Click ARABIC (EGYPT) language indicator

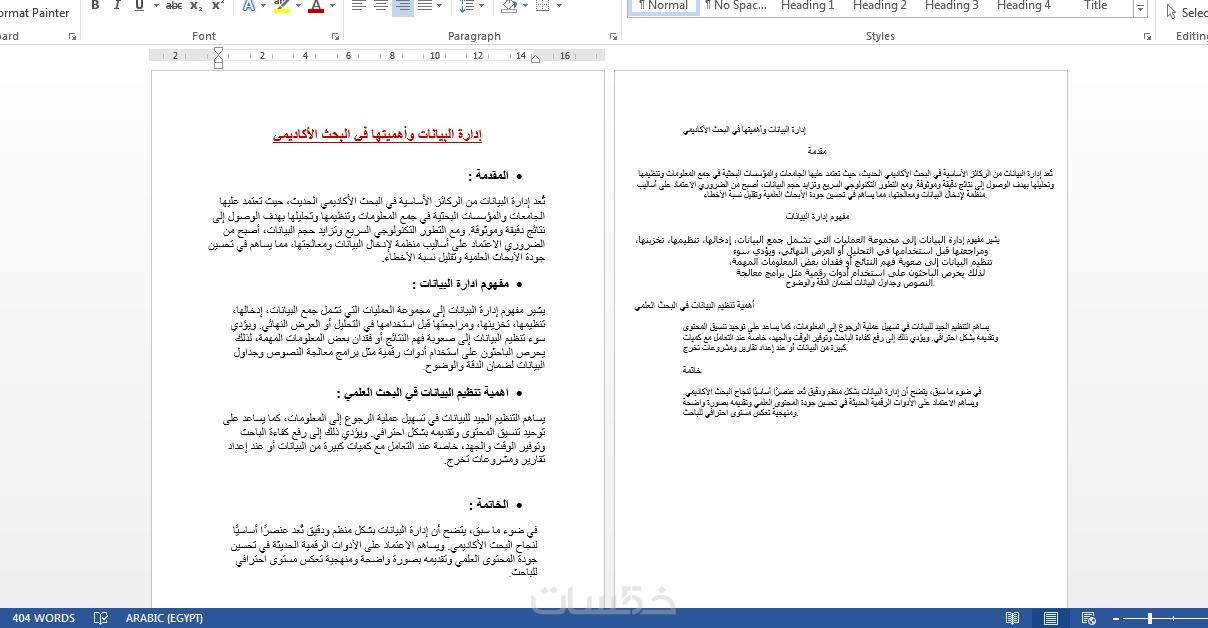pos(164,618)
